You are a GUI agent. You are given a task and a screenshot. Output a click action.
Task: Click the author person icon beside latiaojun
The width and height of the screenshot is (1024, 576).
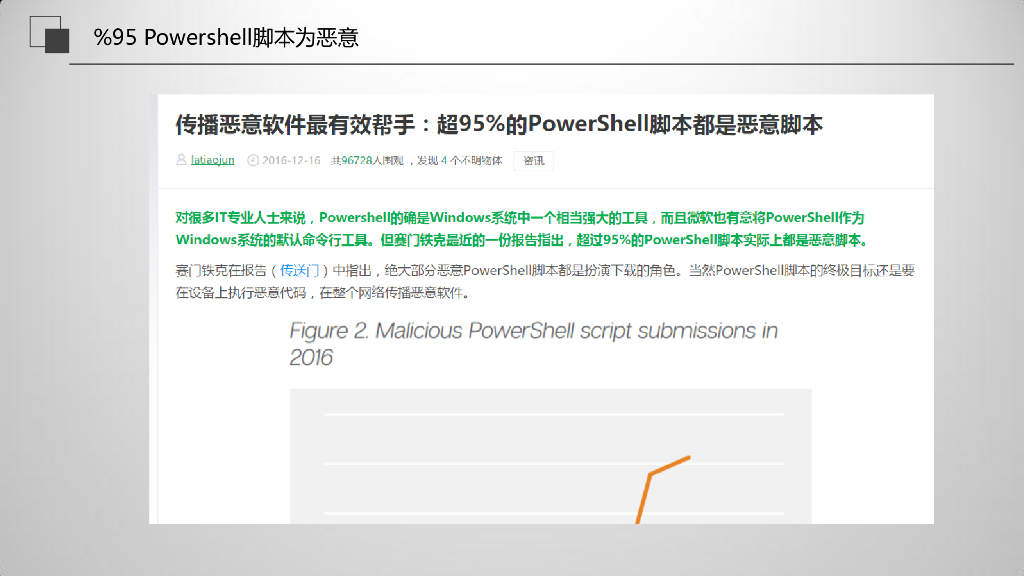[x=182, y=160]
